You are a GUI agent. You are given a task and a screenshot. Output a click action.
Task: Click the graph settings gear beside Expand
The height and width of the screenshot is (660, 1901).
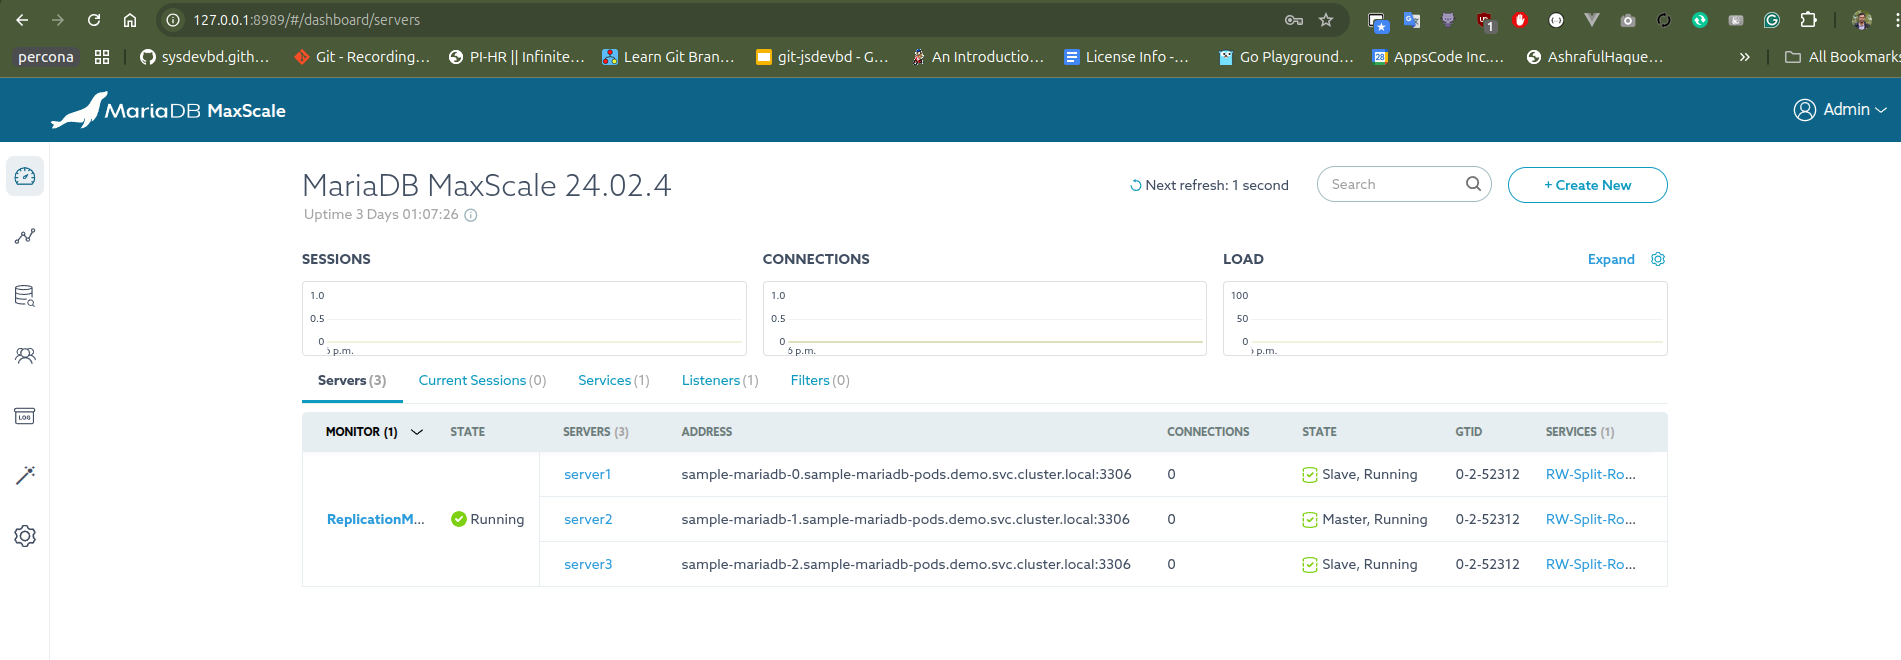[x=1658, y=259]
